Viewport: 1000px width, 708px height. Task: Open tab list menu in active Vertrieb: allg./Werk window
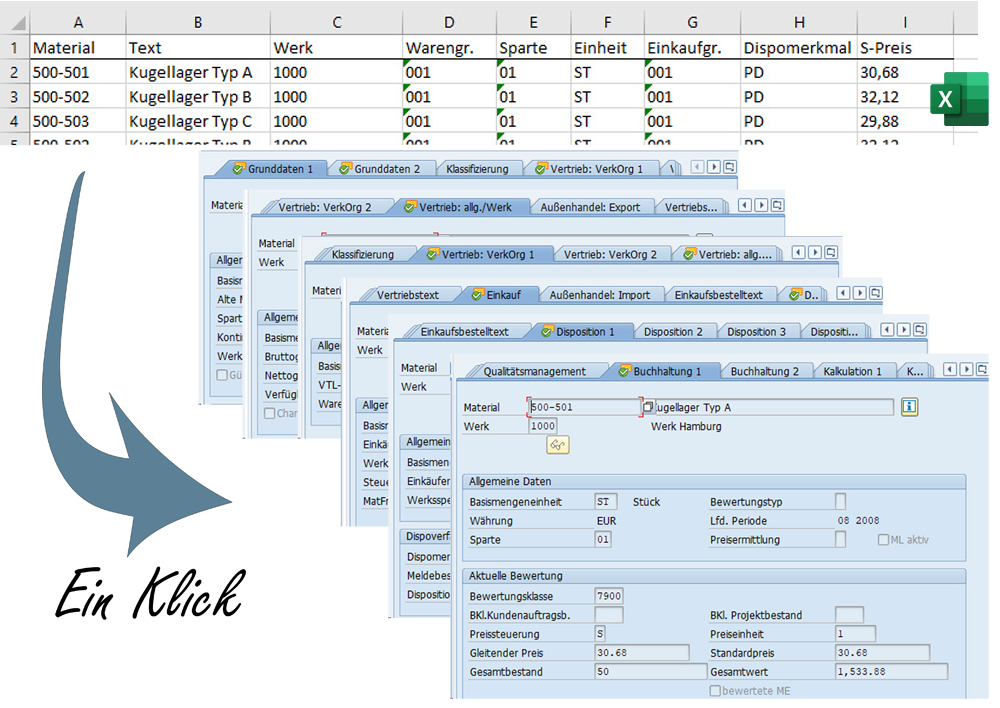point(777,205)
